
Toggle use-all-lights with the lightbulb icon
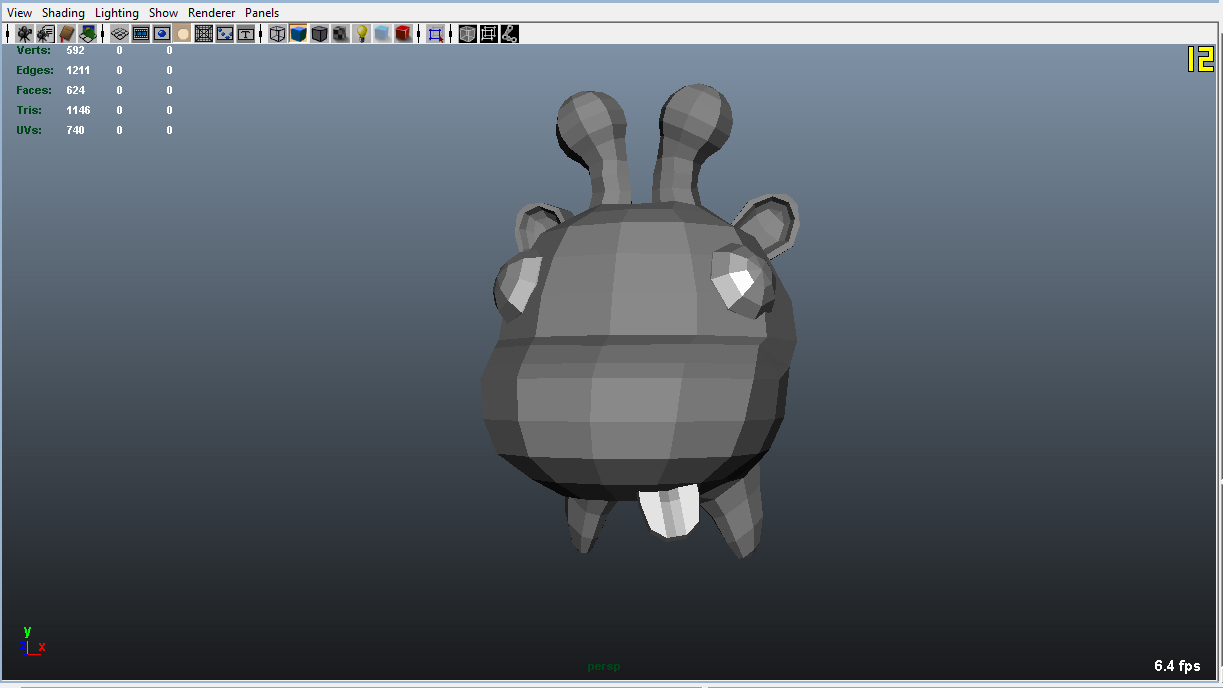point(361,33)
